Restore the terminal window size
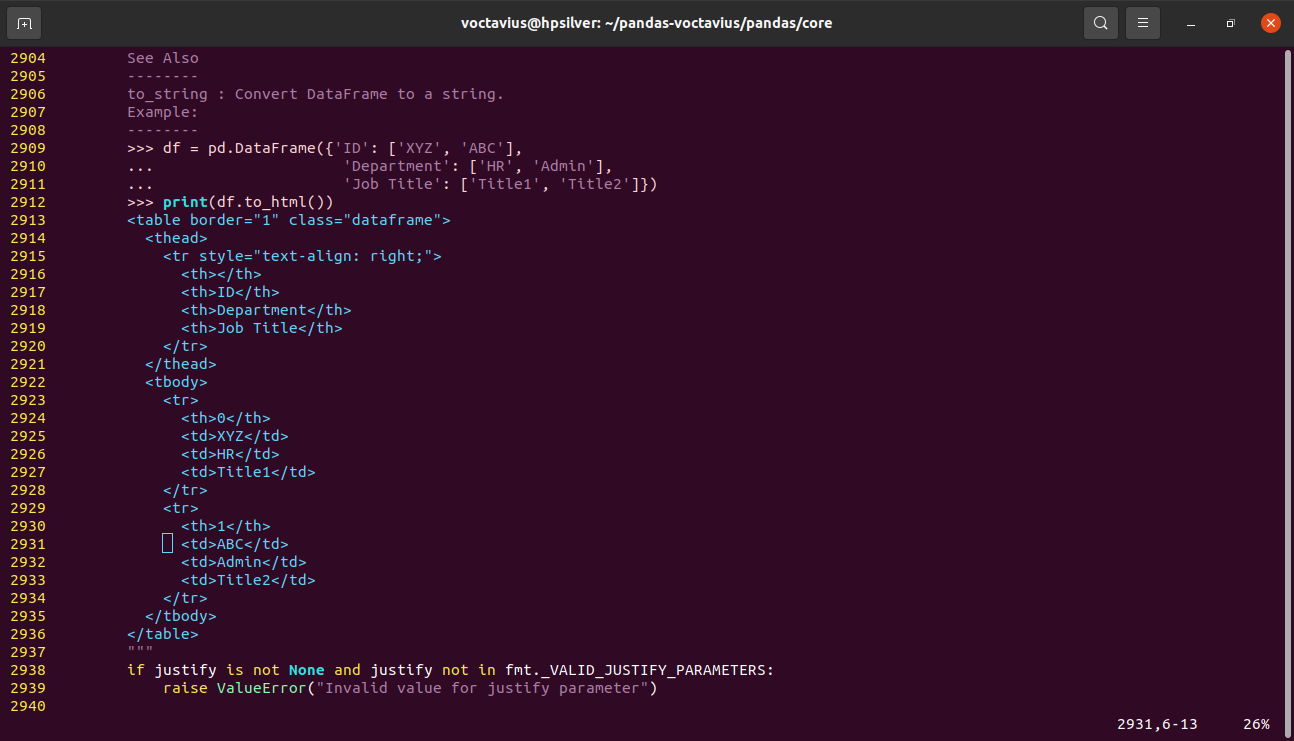Image resolution: width=1294 pixels, height=741 pixels. pyautogui.click(x=1231, y=23)
